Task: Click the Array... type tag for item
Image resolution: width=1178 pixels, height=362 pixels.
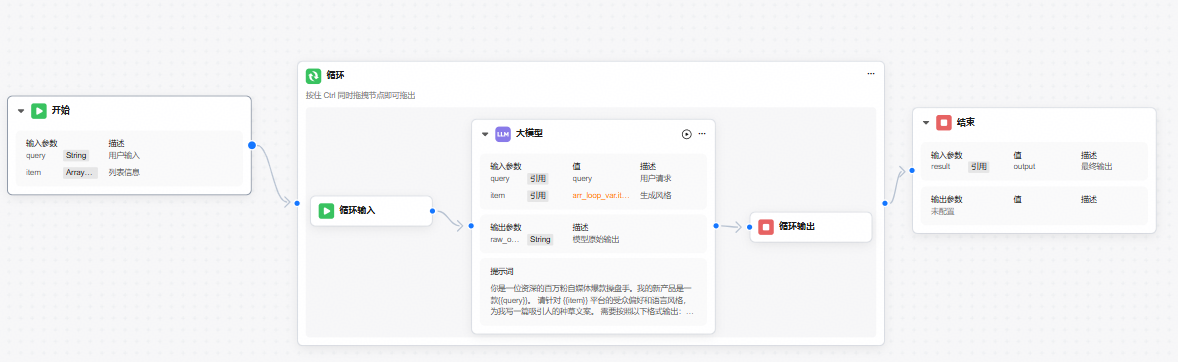Action: coord(80,173)
